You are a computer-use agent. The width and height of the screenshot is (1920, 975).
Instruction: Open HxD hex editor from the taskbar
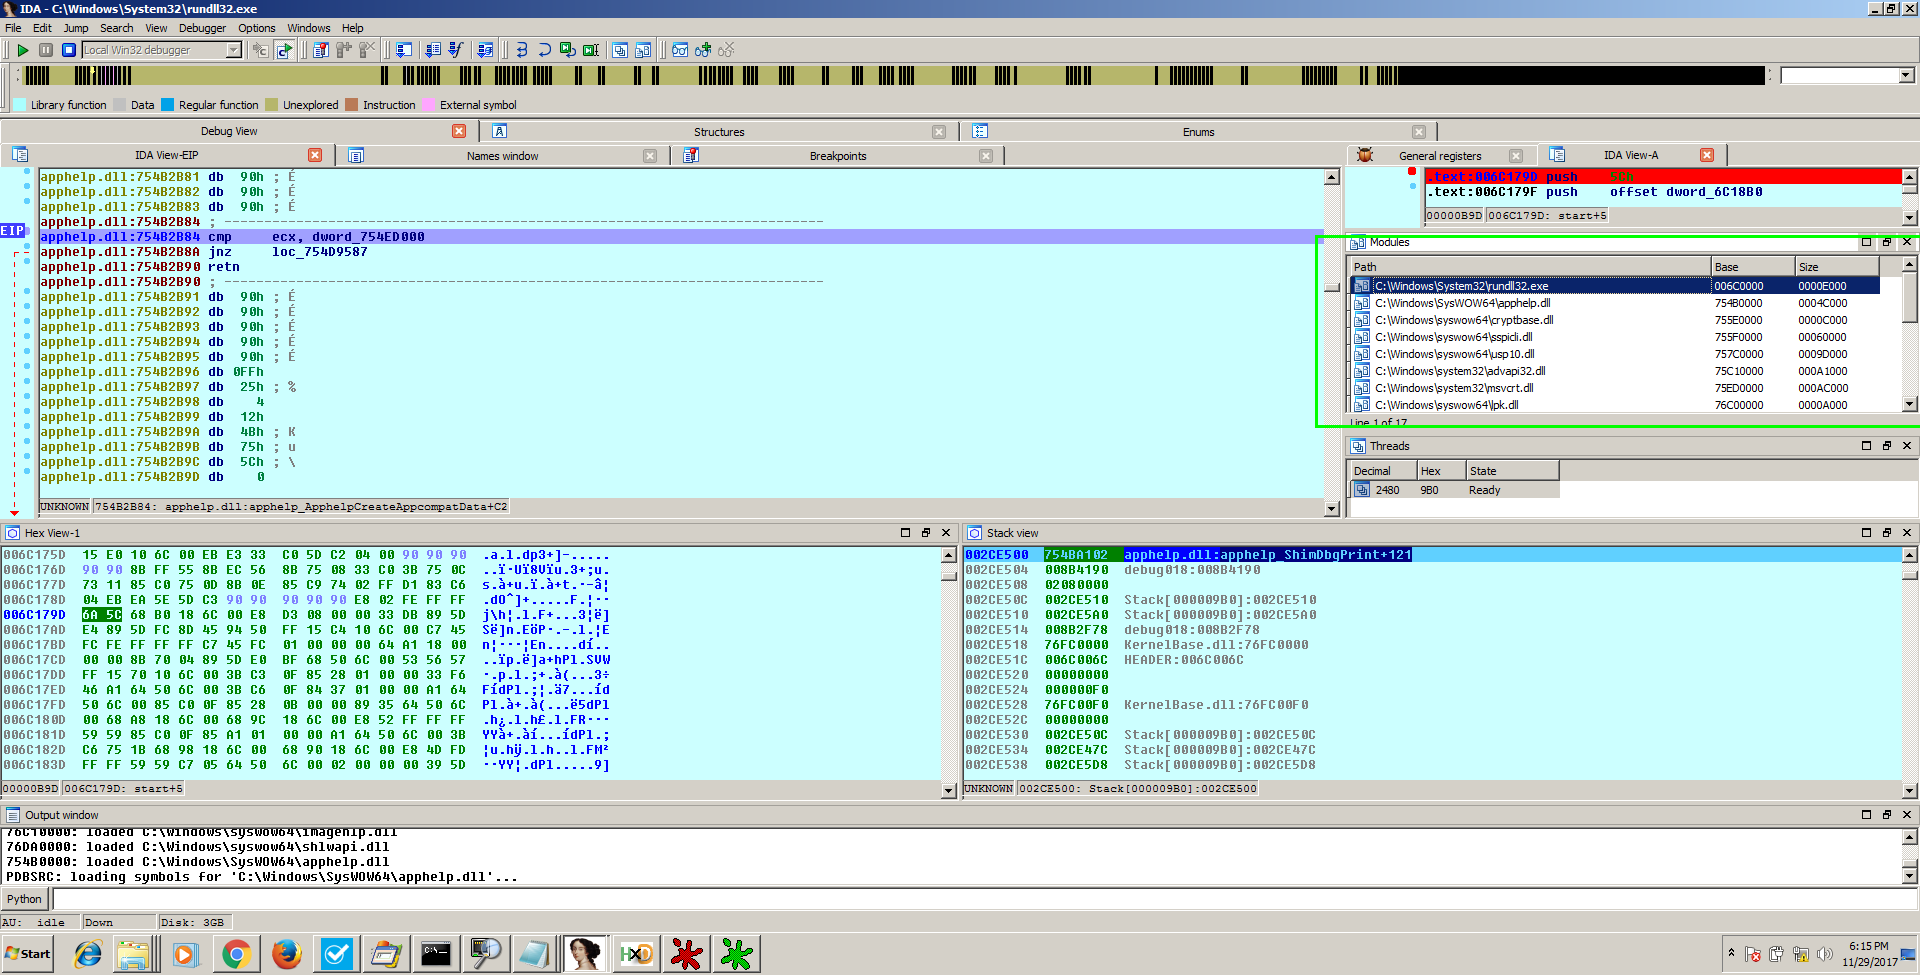pyautogui.click(x=636, y=954)
